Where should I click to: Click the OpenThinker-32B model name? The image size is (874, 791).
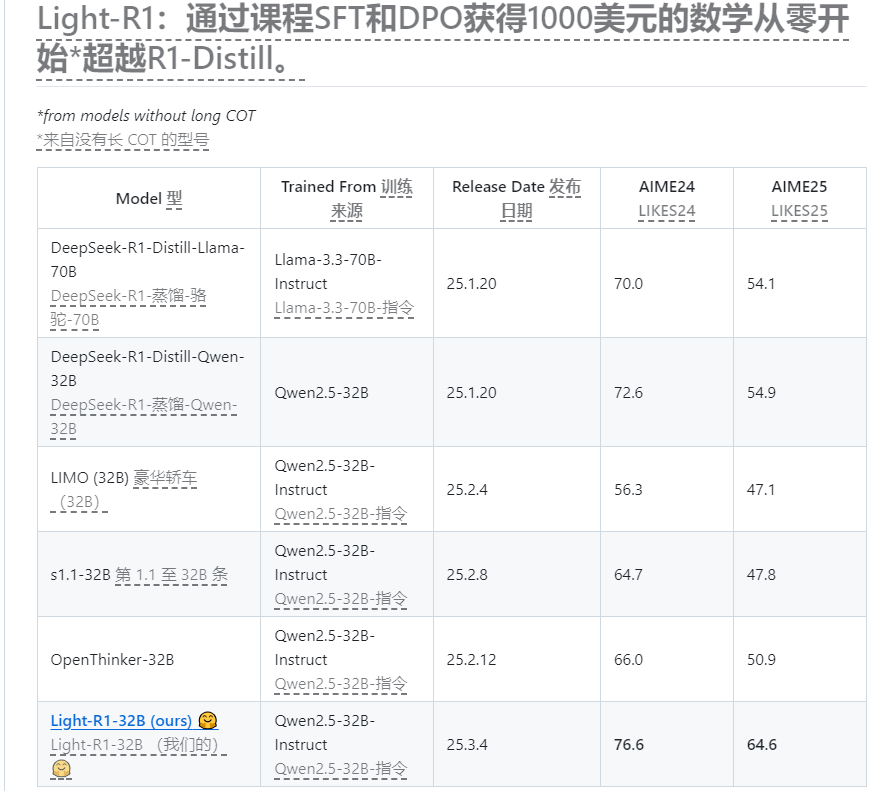click(x=112, y=660)
